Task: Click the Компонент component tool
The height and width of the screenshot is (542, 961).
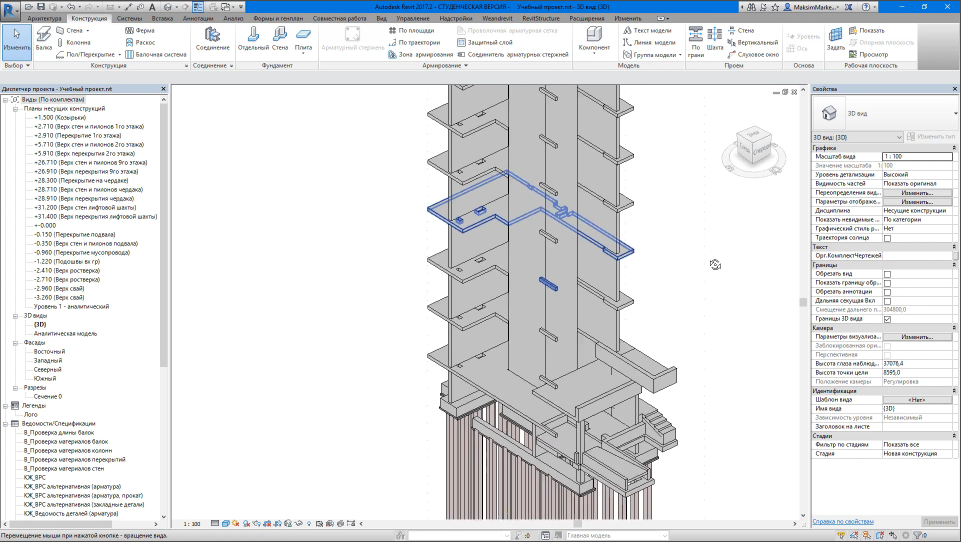Action: coord(594,38)
